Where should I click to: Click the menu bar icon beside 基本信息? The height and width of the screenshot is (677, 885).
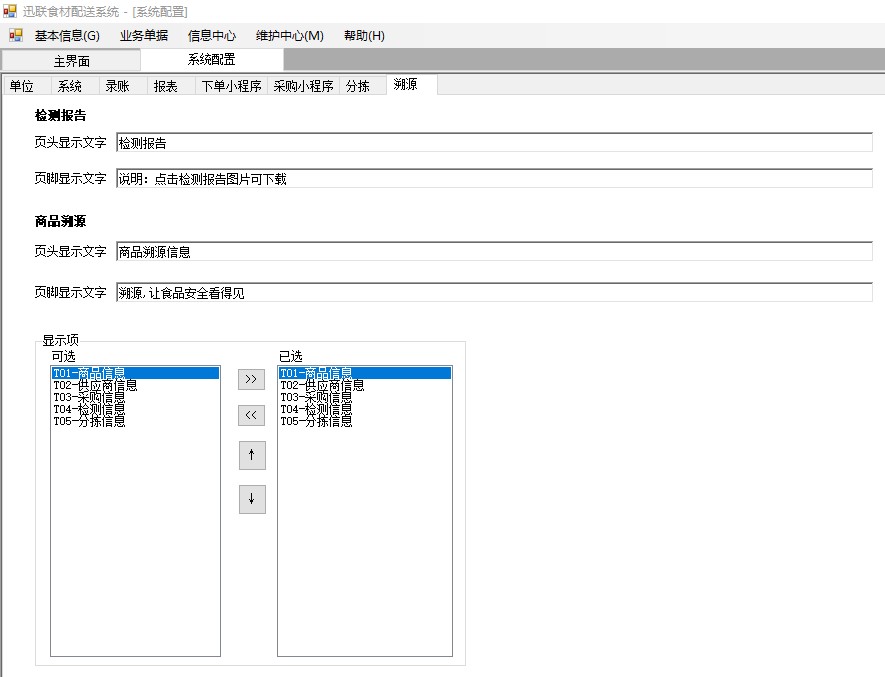coord(15,36)
